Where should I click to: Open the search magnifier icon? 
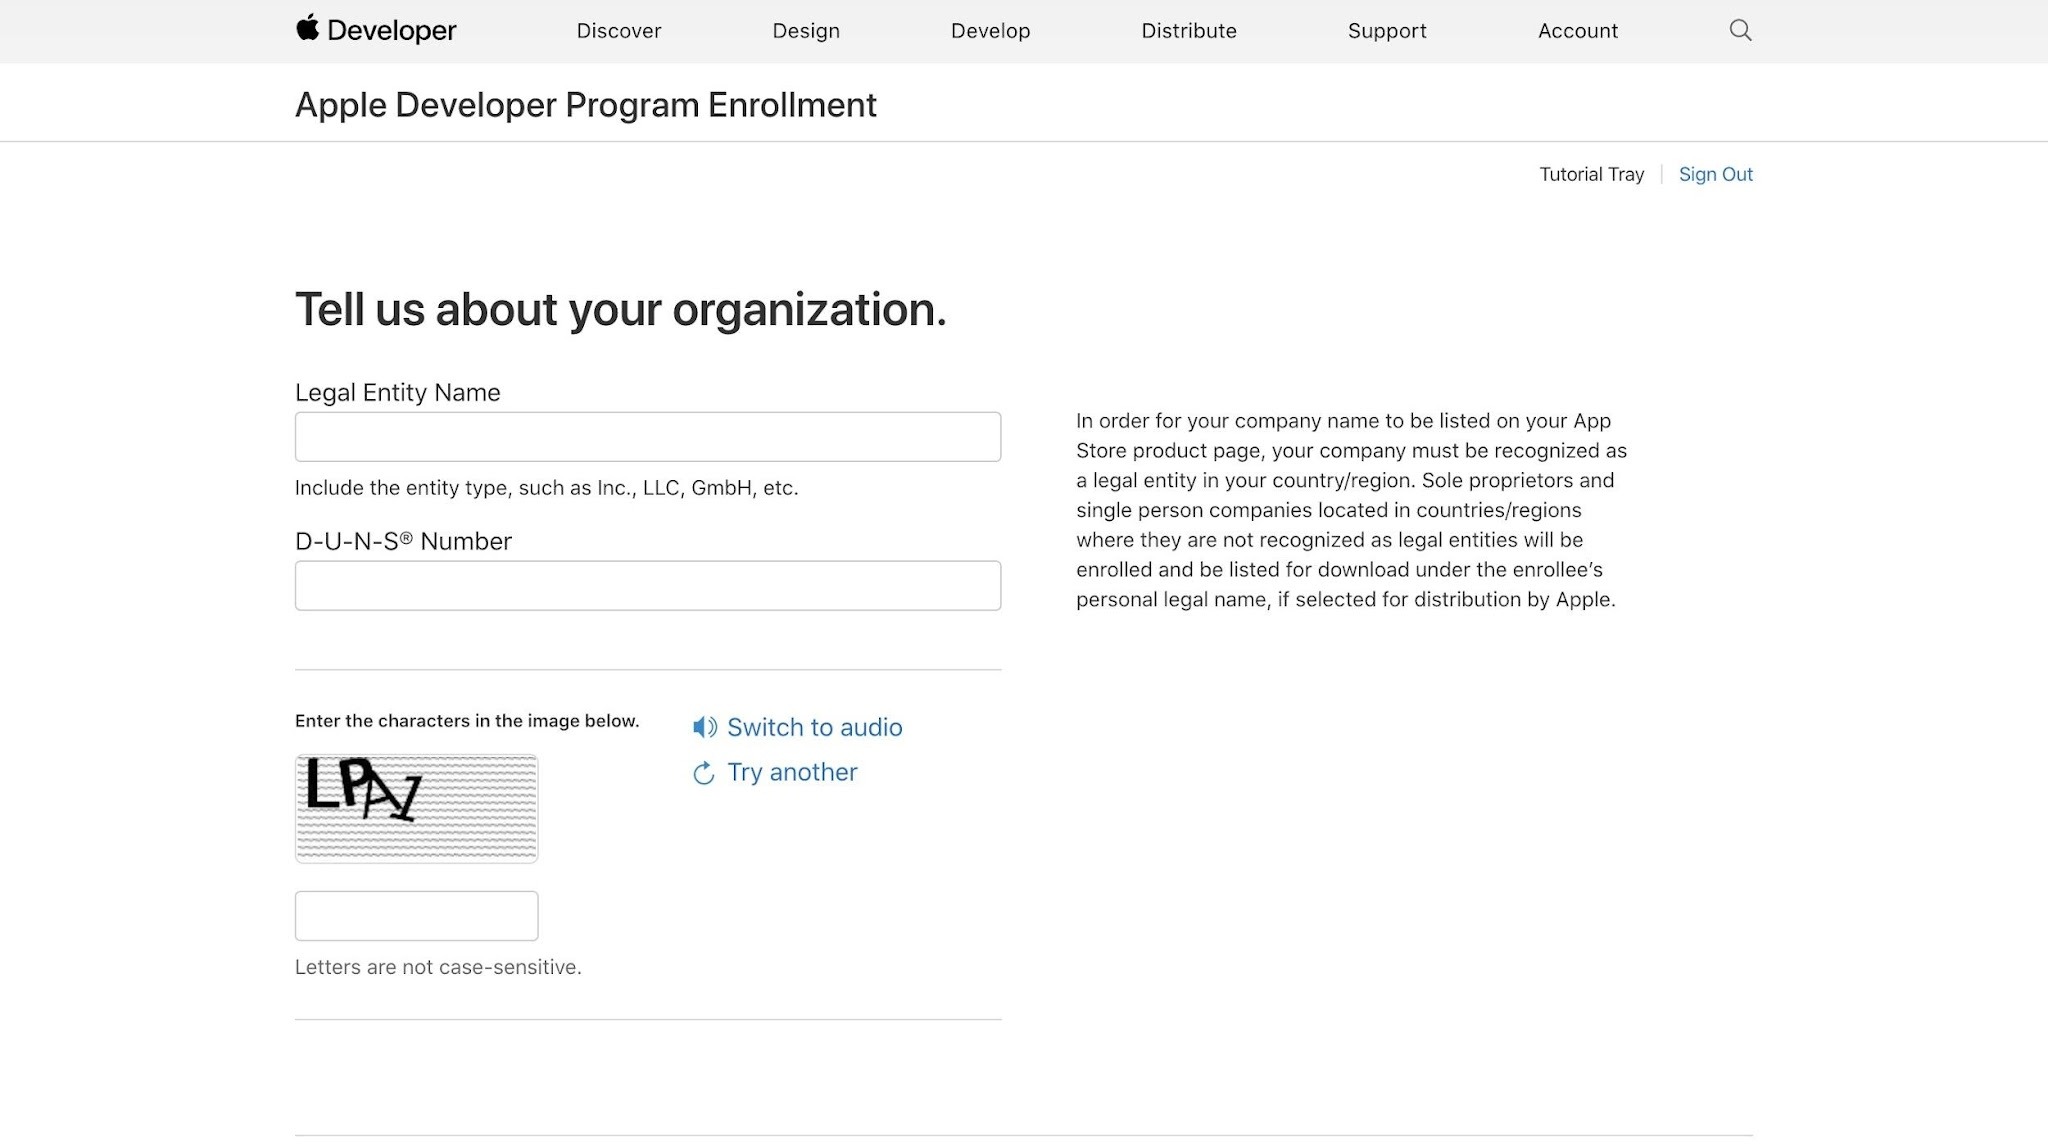coord(1740,30)
